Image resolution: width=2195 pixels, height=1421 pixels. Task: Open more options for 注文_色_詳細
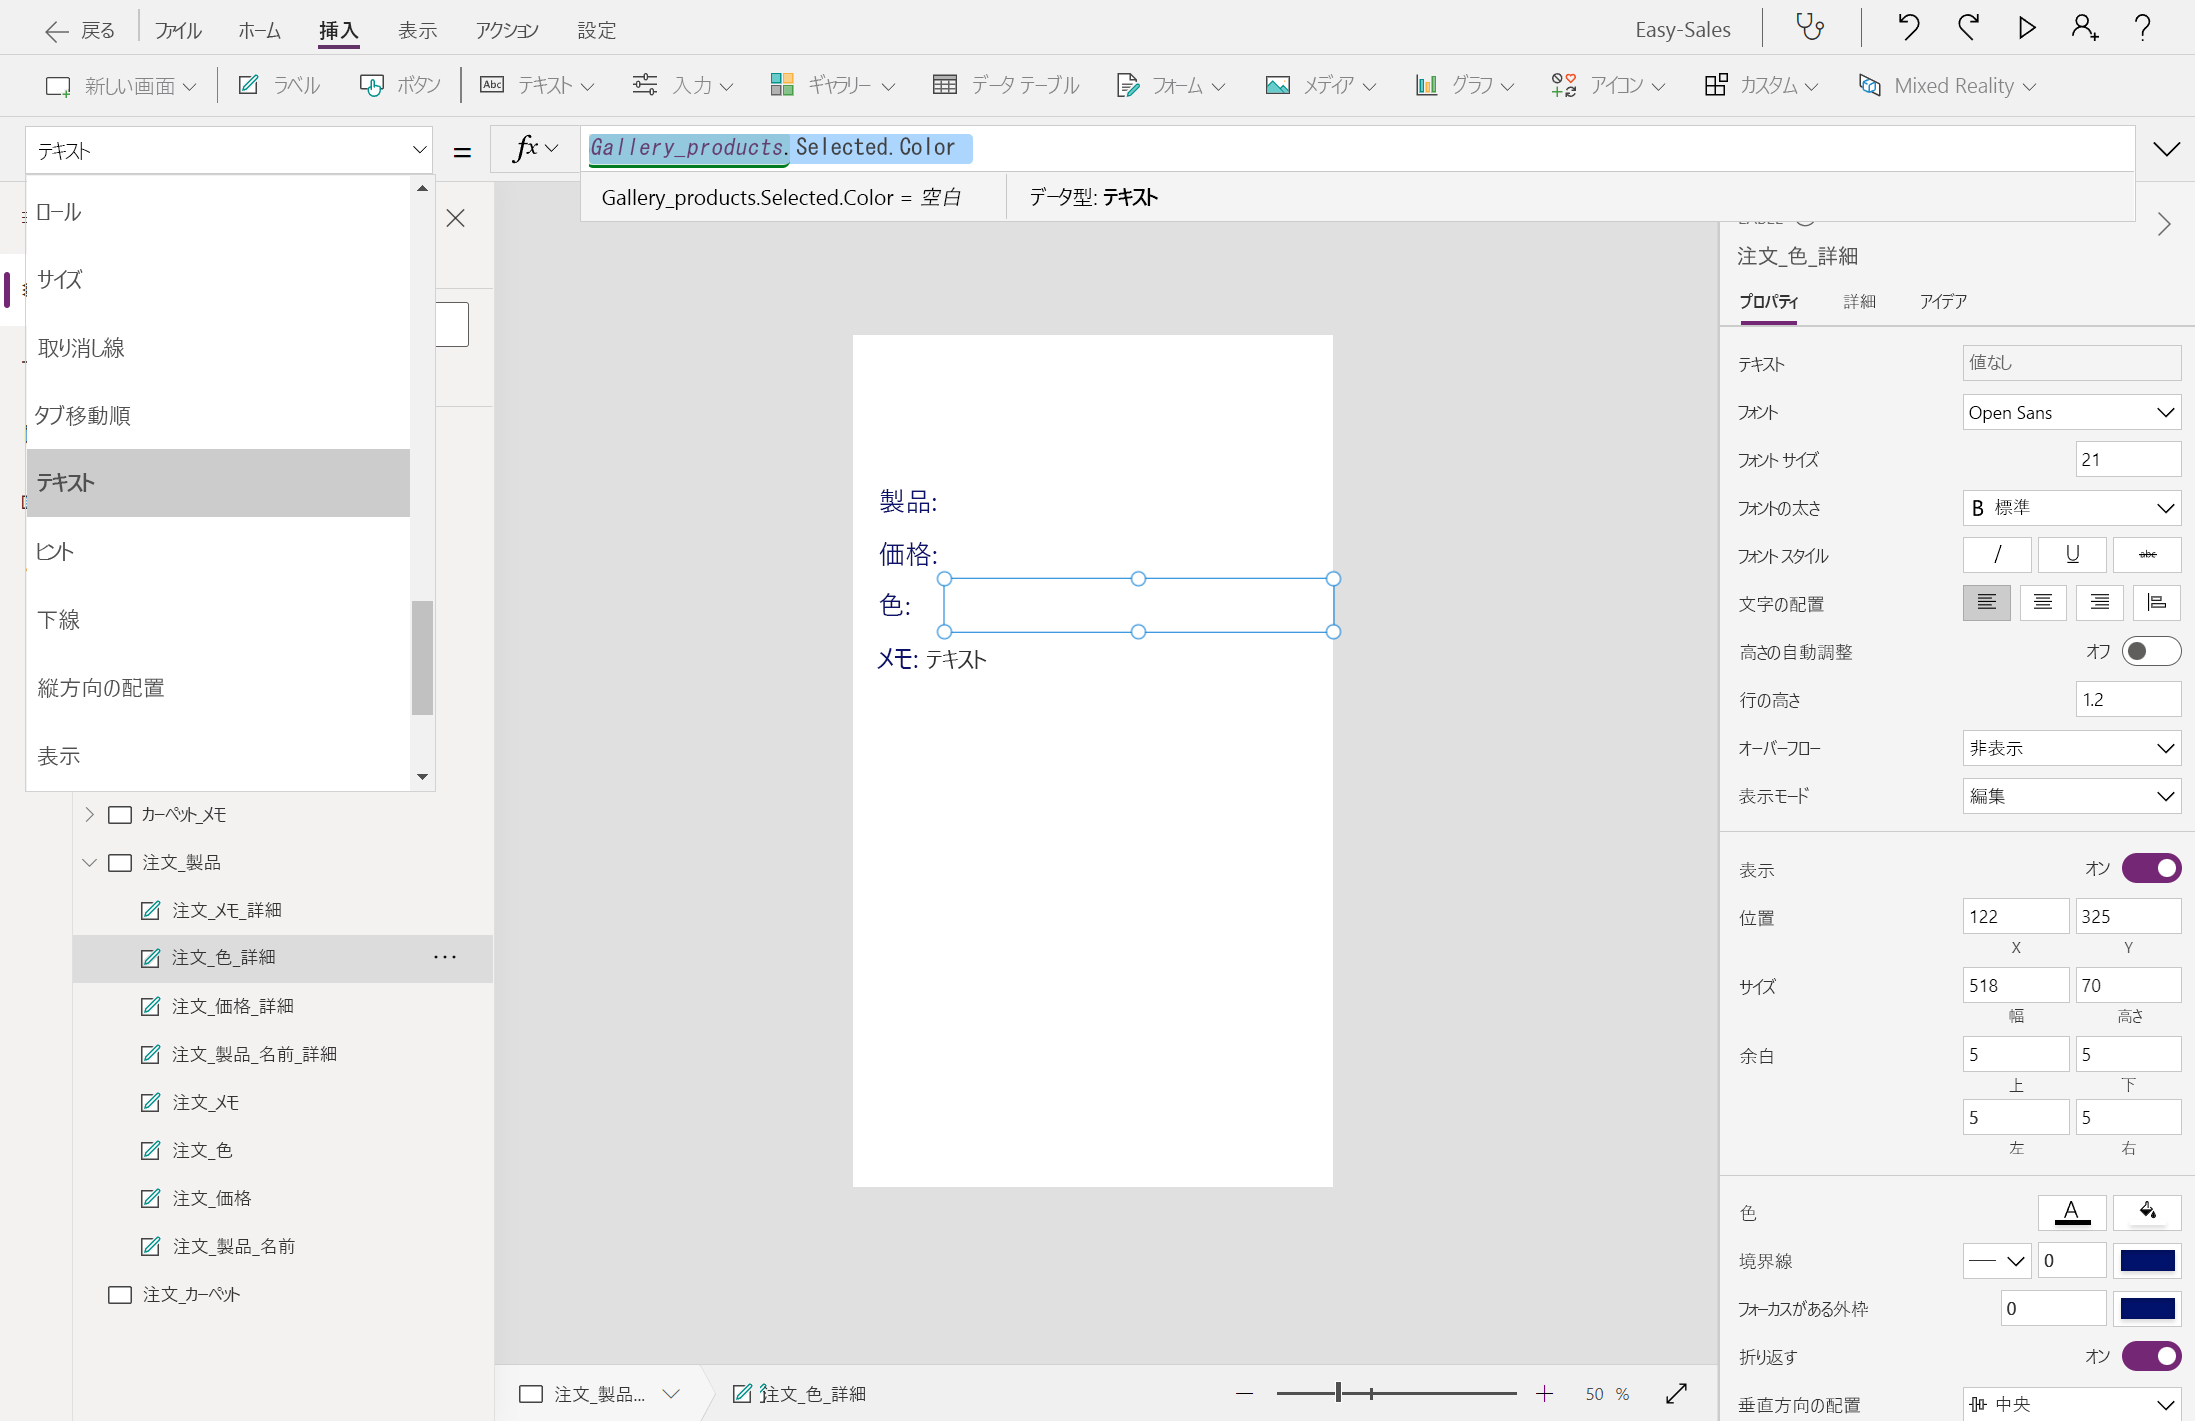click(445, 957)
